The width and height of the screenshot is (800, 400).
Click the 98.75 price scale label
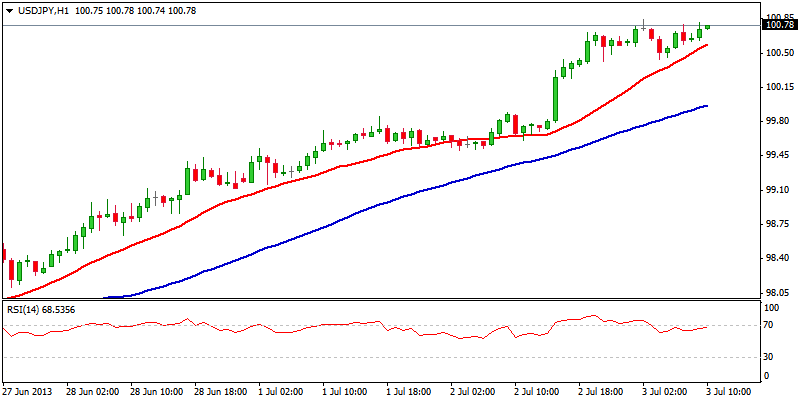[x=777, y=224]
